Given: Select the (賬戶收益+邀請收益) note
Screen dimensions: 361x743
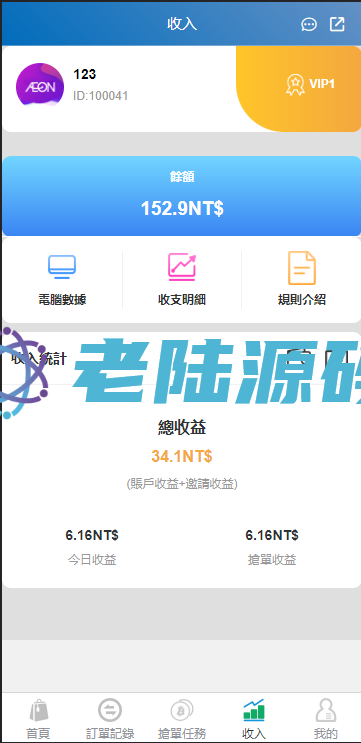Looking at the screenshot, I should (182, 484).
